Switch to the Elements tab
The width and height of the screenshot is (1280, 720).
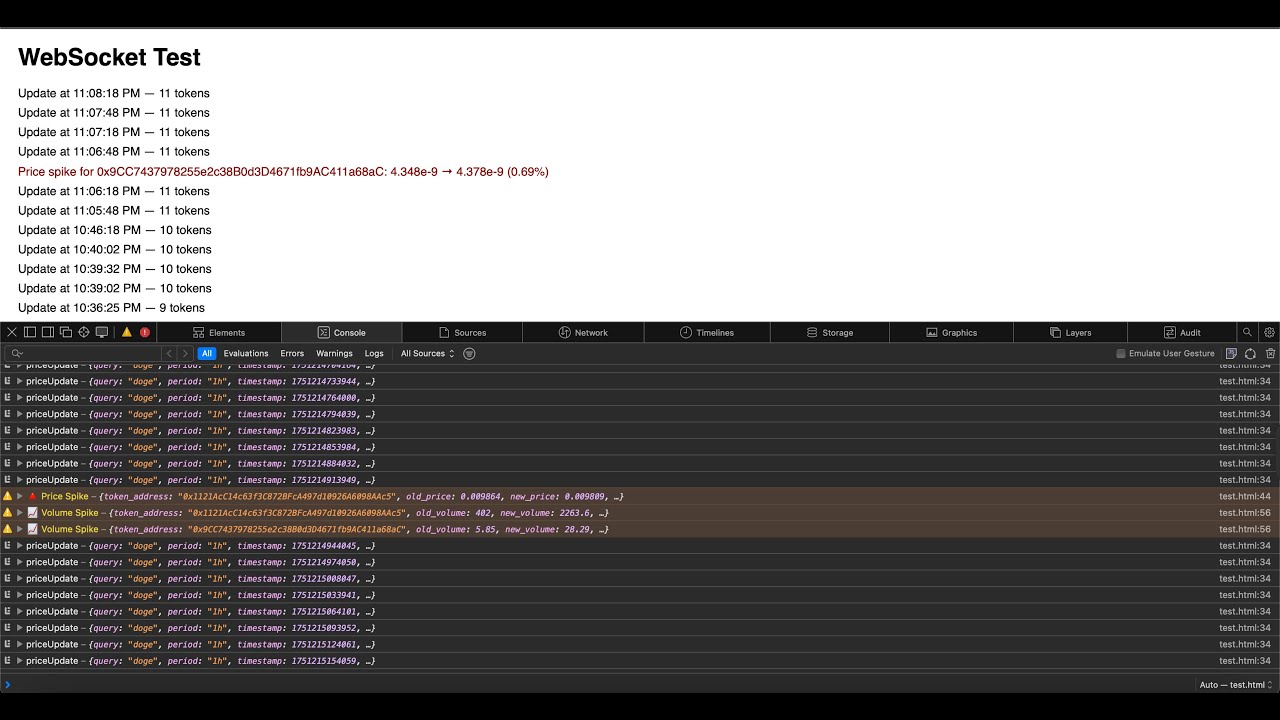tap(219, 332)
